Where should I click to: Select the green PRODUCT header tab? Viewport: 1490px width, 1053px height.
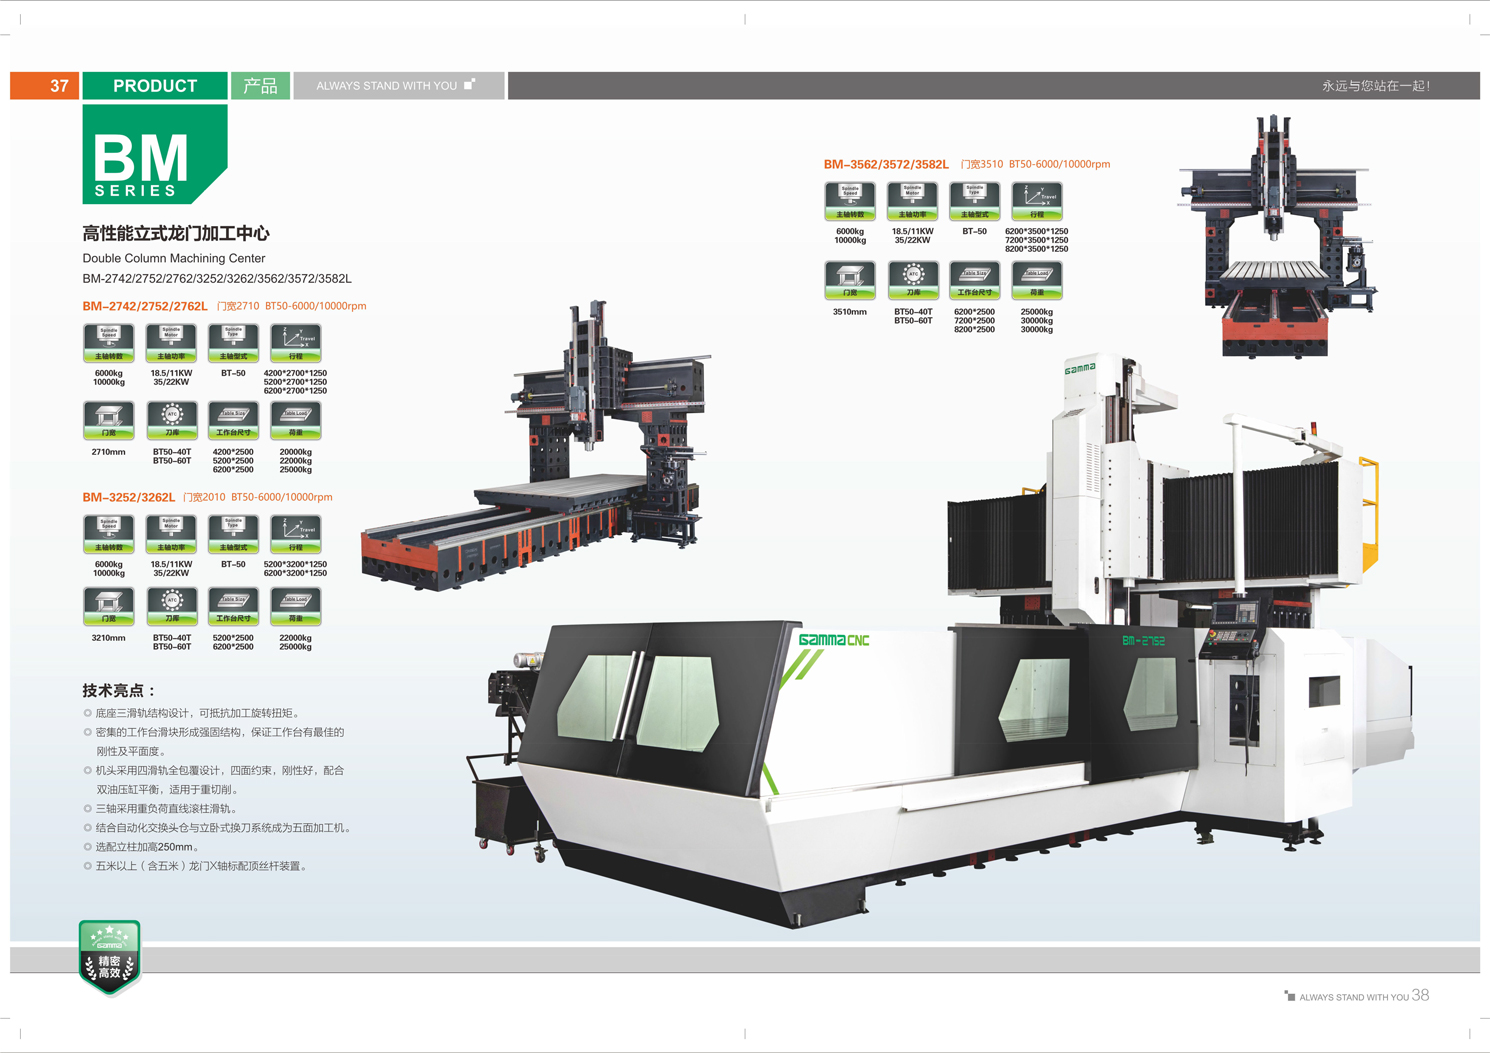pyautogui.click(x=155, y=86)
